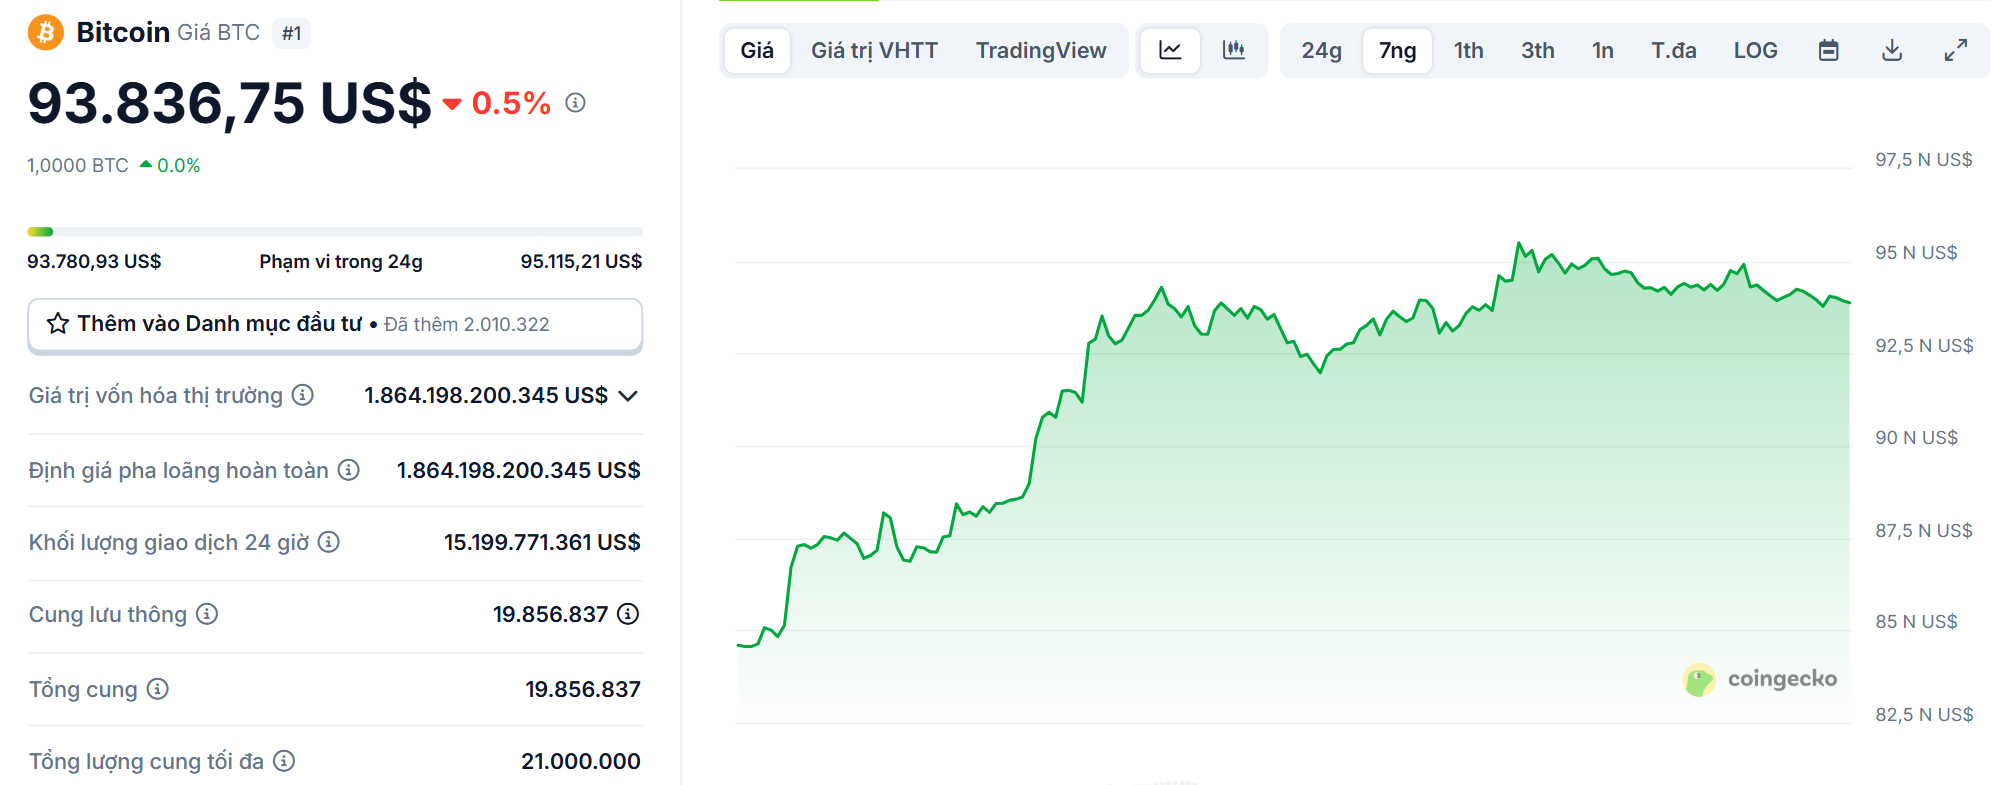2015x785 pixels.
Task: Open info icon beside Định giá pha loãng hoàn toàn
Action: coord(349,470)
